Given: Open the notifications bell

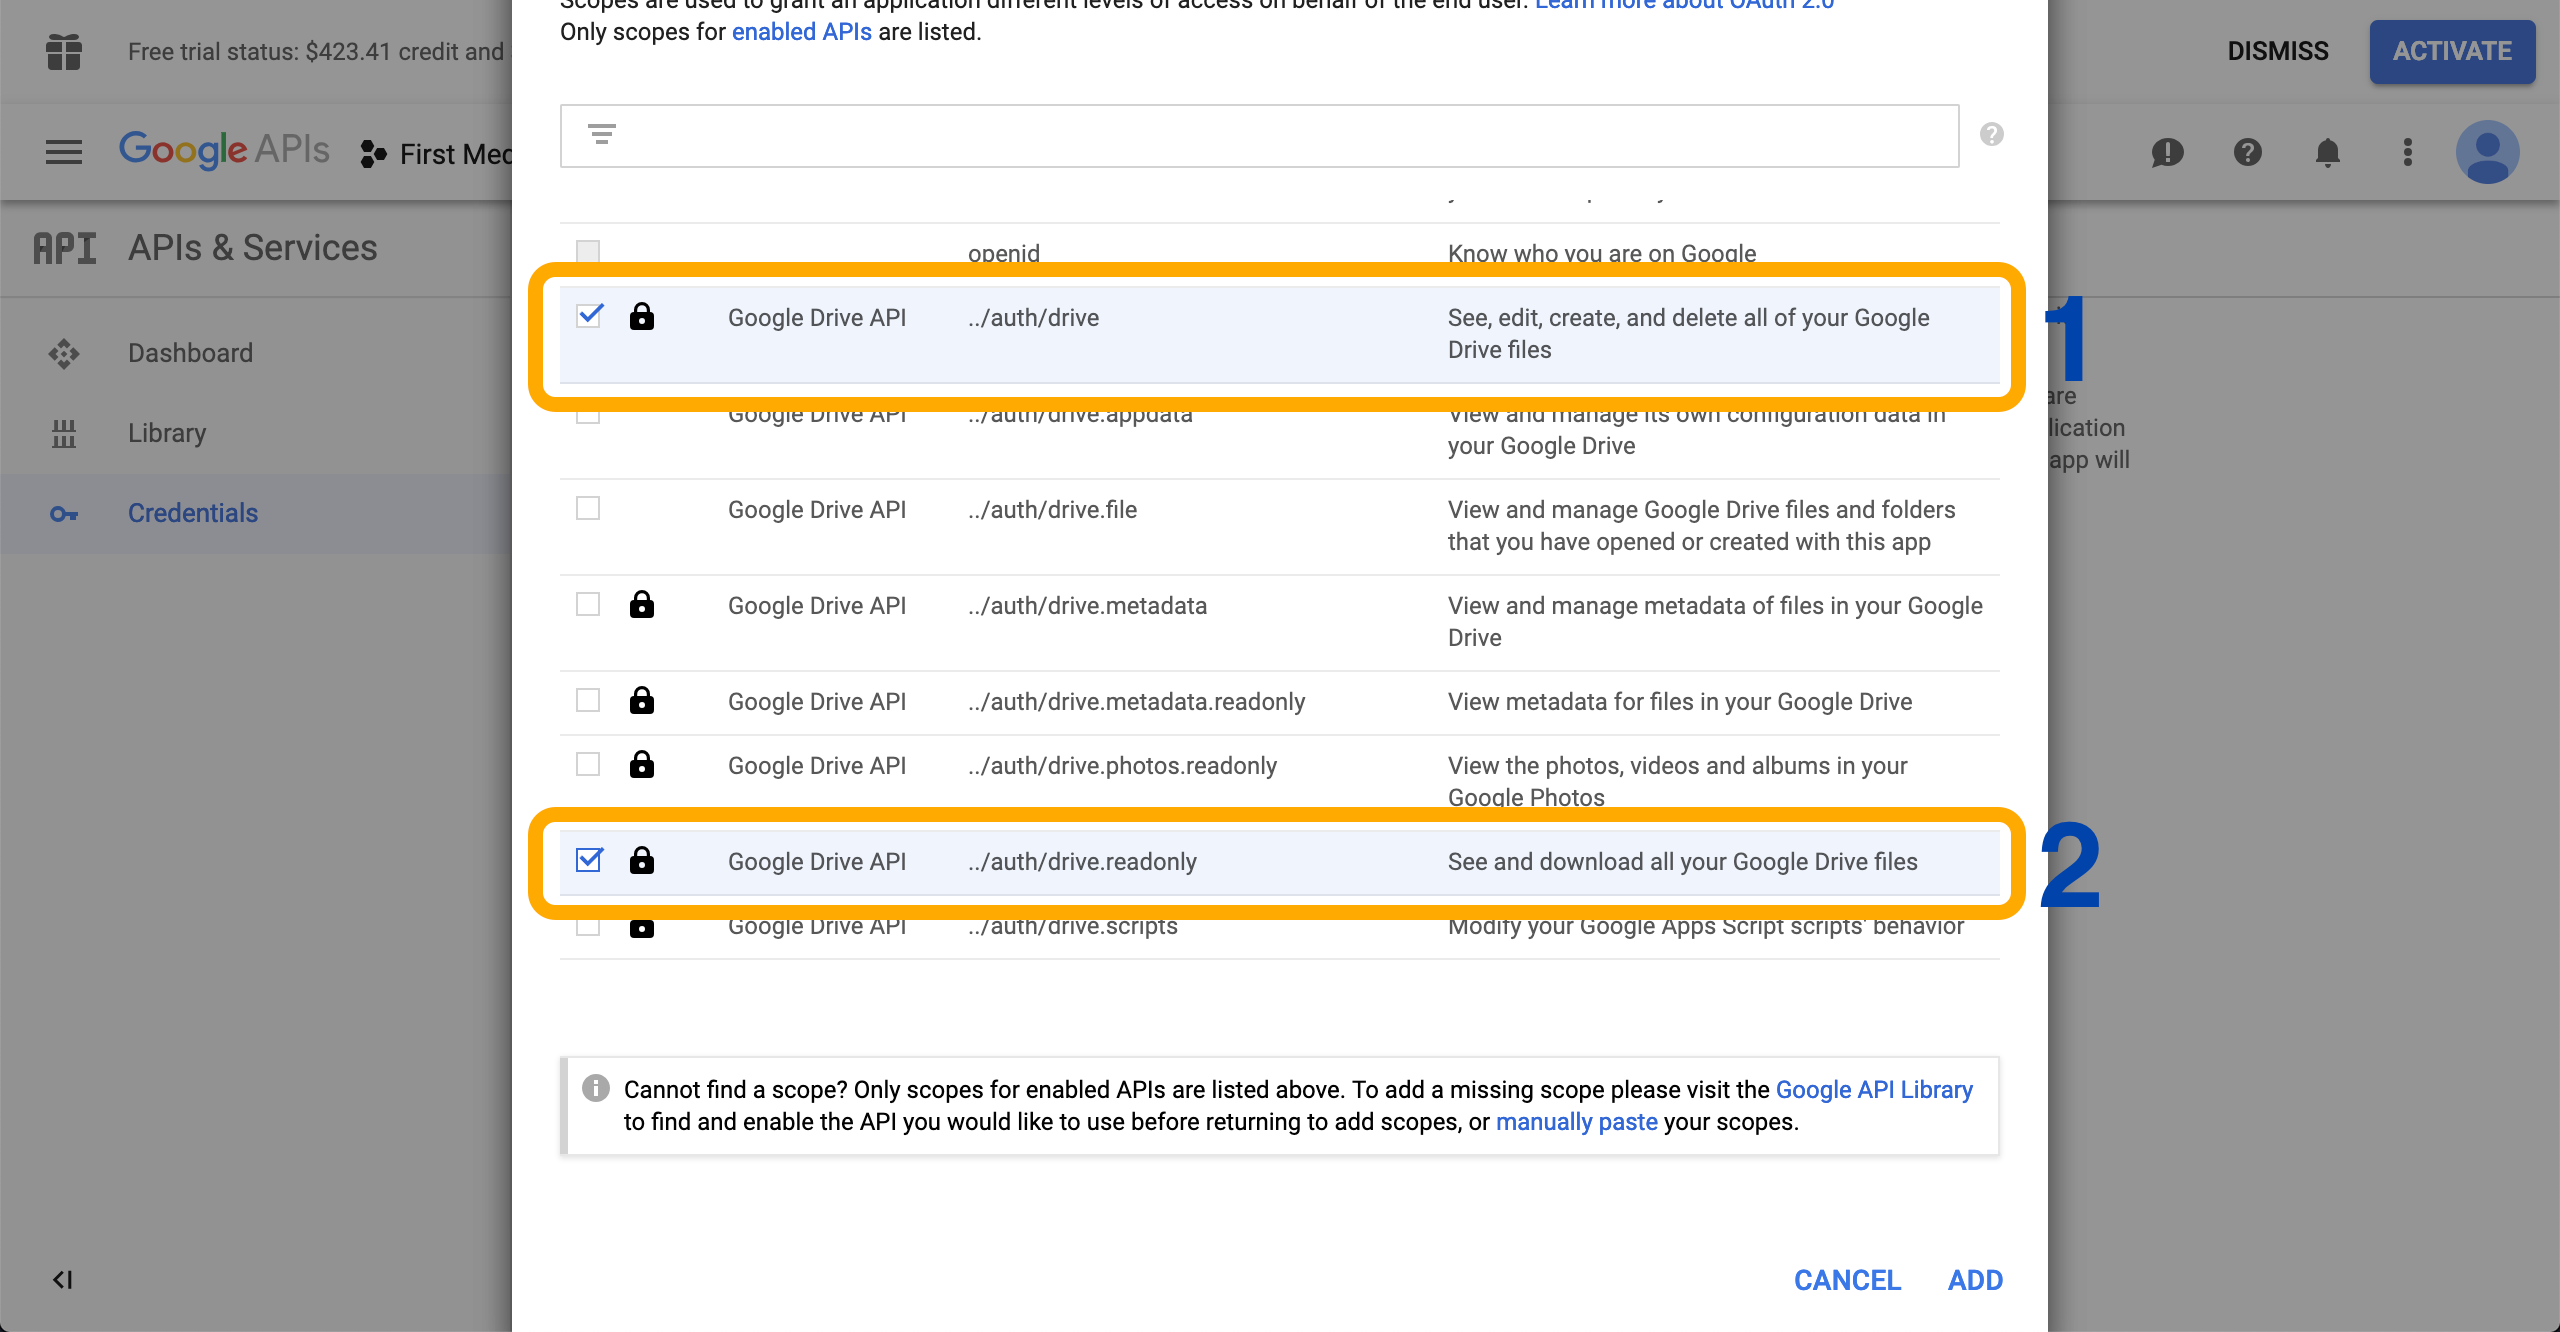Looking at the screenshot, I should [2327, 152].
